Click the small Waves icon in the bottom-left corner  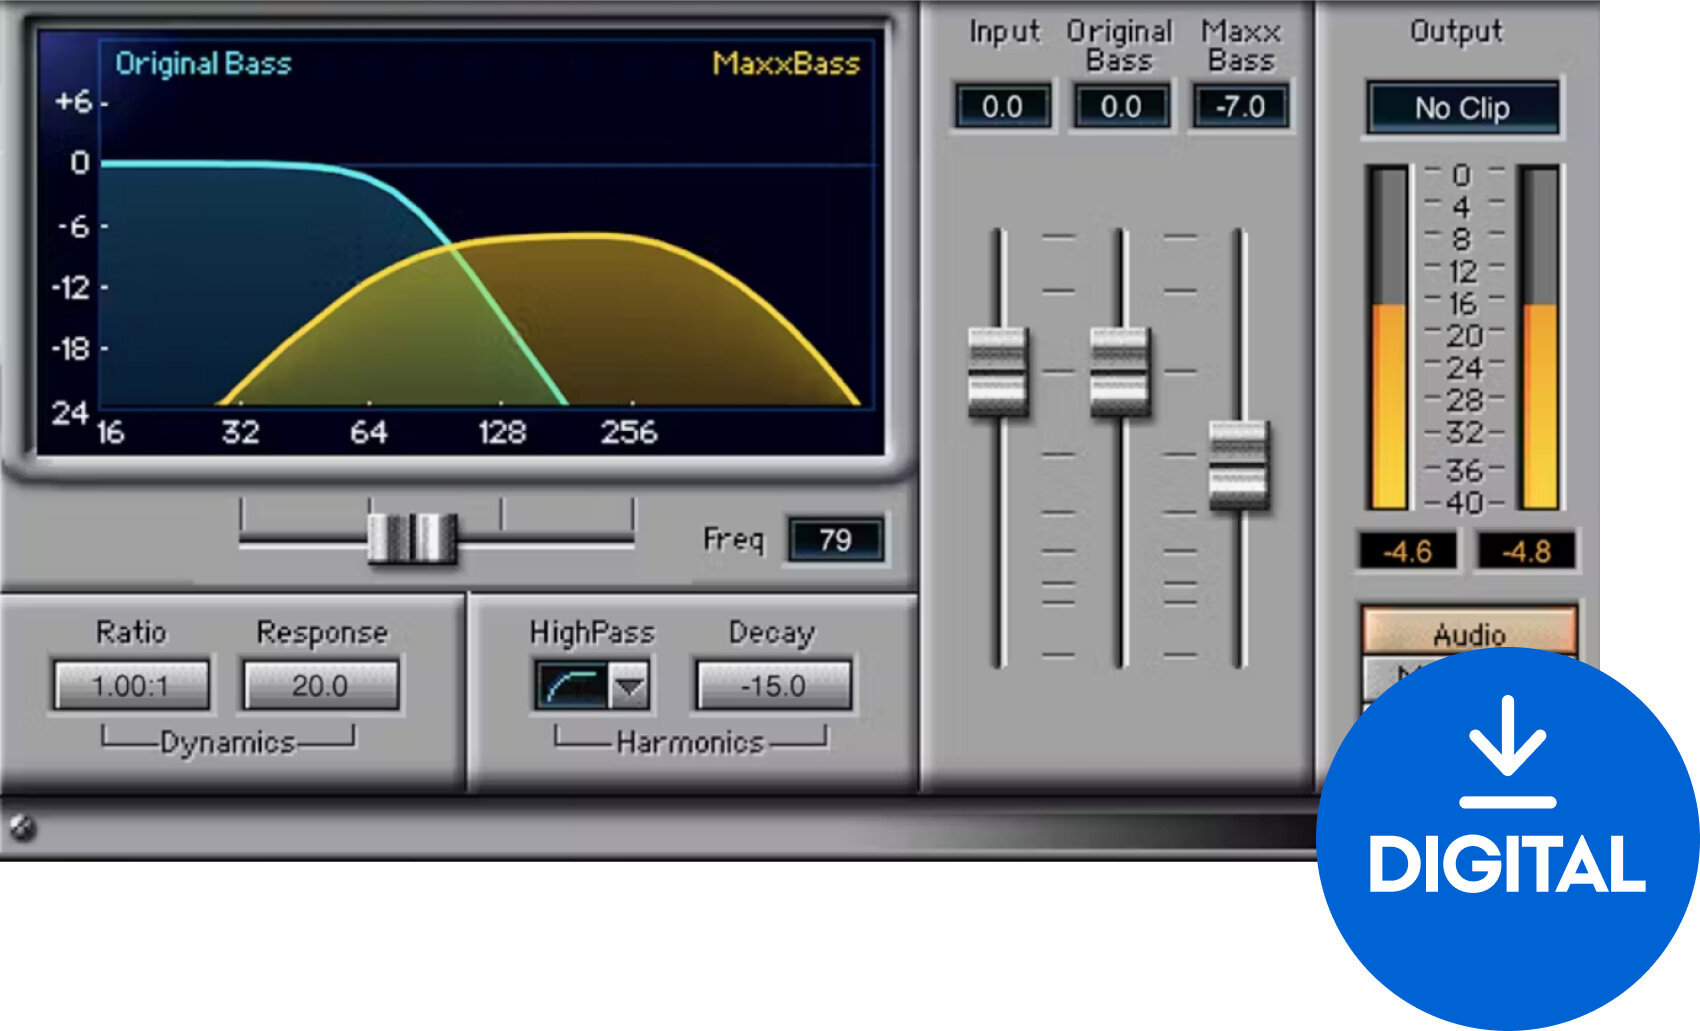22,826
